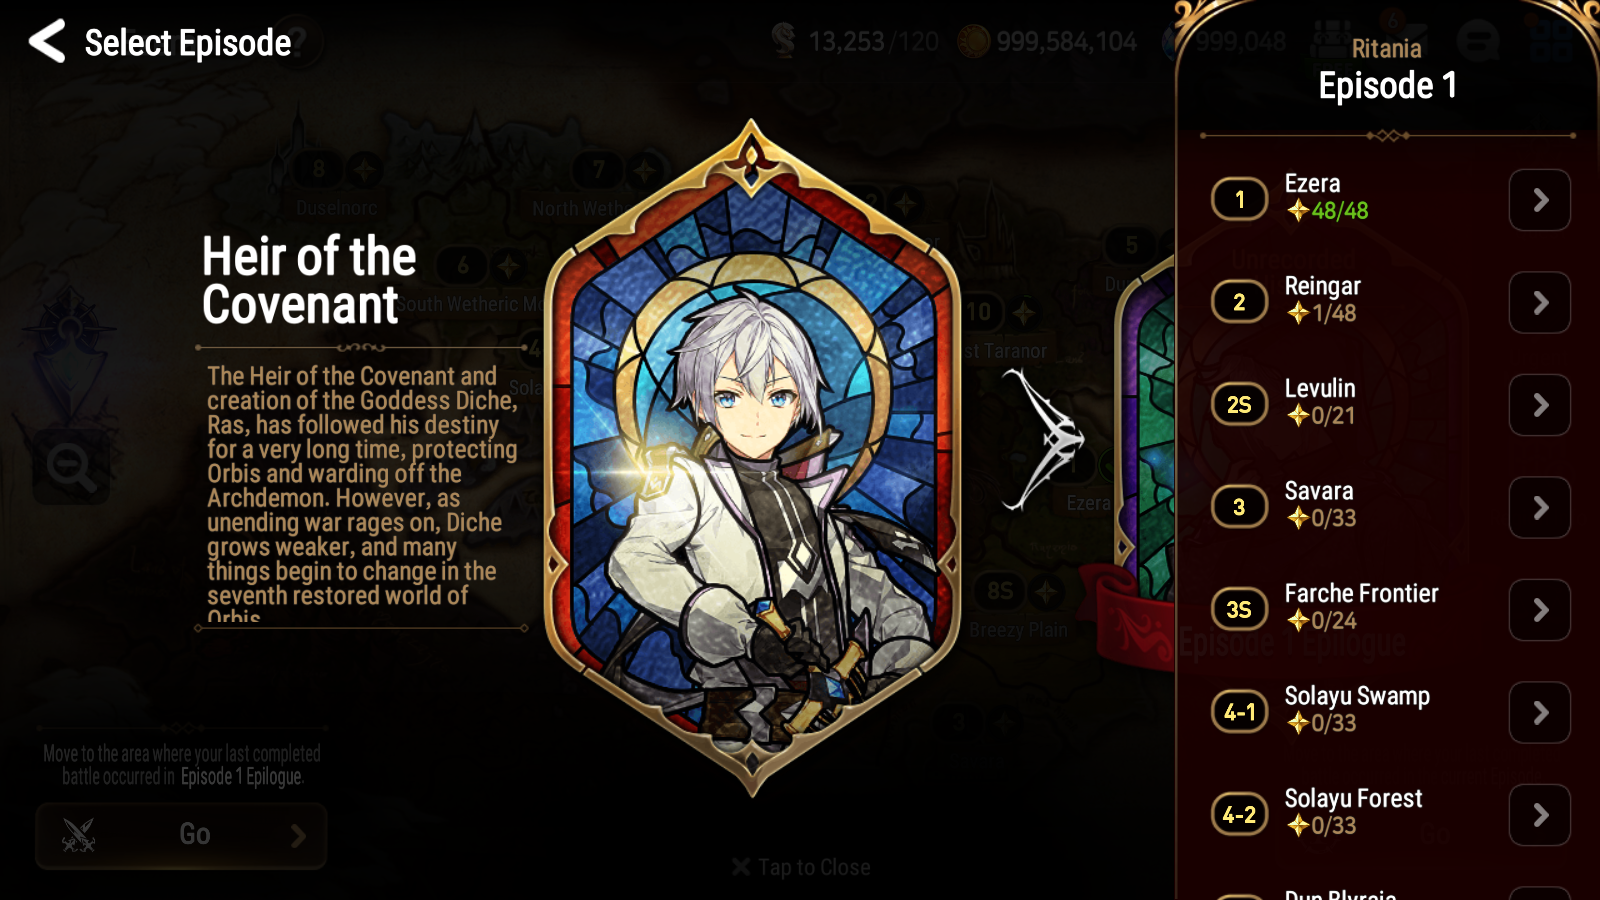The image size is (1600, 900).
Task: Click the Go button for the last battle
Action: 181,835
